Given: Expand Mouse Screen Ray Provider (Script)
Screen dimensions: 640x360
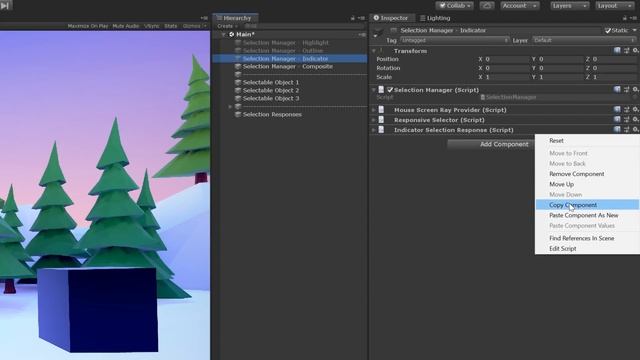Looking at the screenshot, I should coord(374,110).
